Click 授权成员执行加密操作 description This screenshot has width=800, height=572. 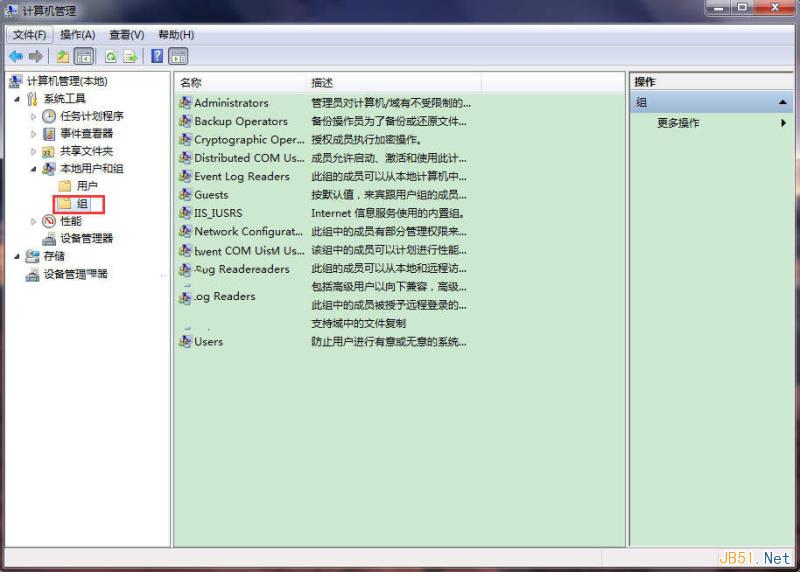(366, 139)
